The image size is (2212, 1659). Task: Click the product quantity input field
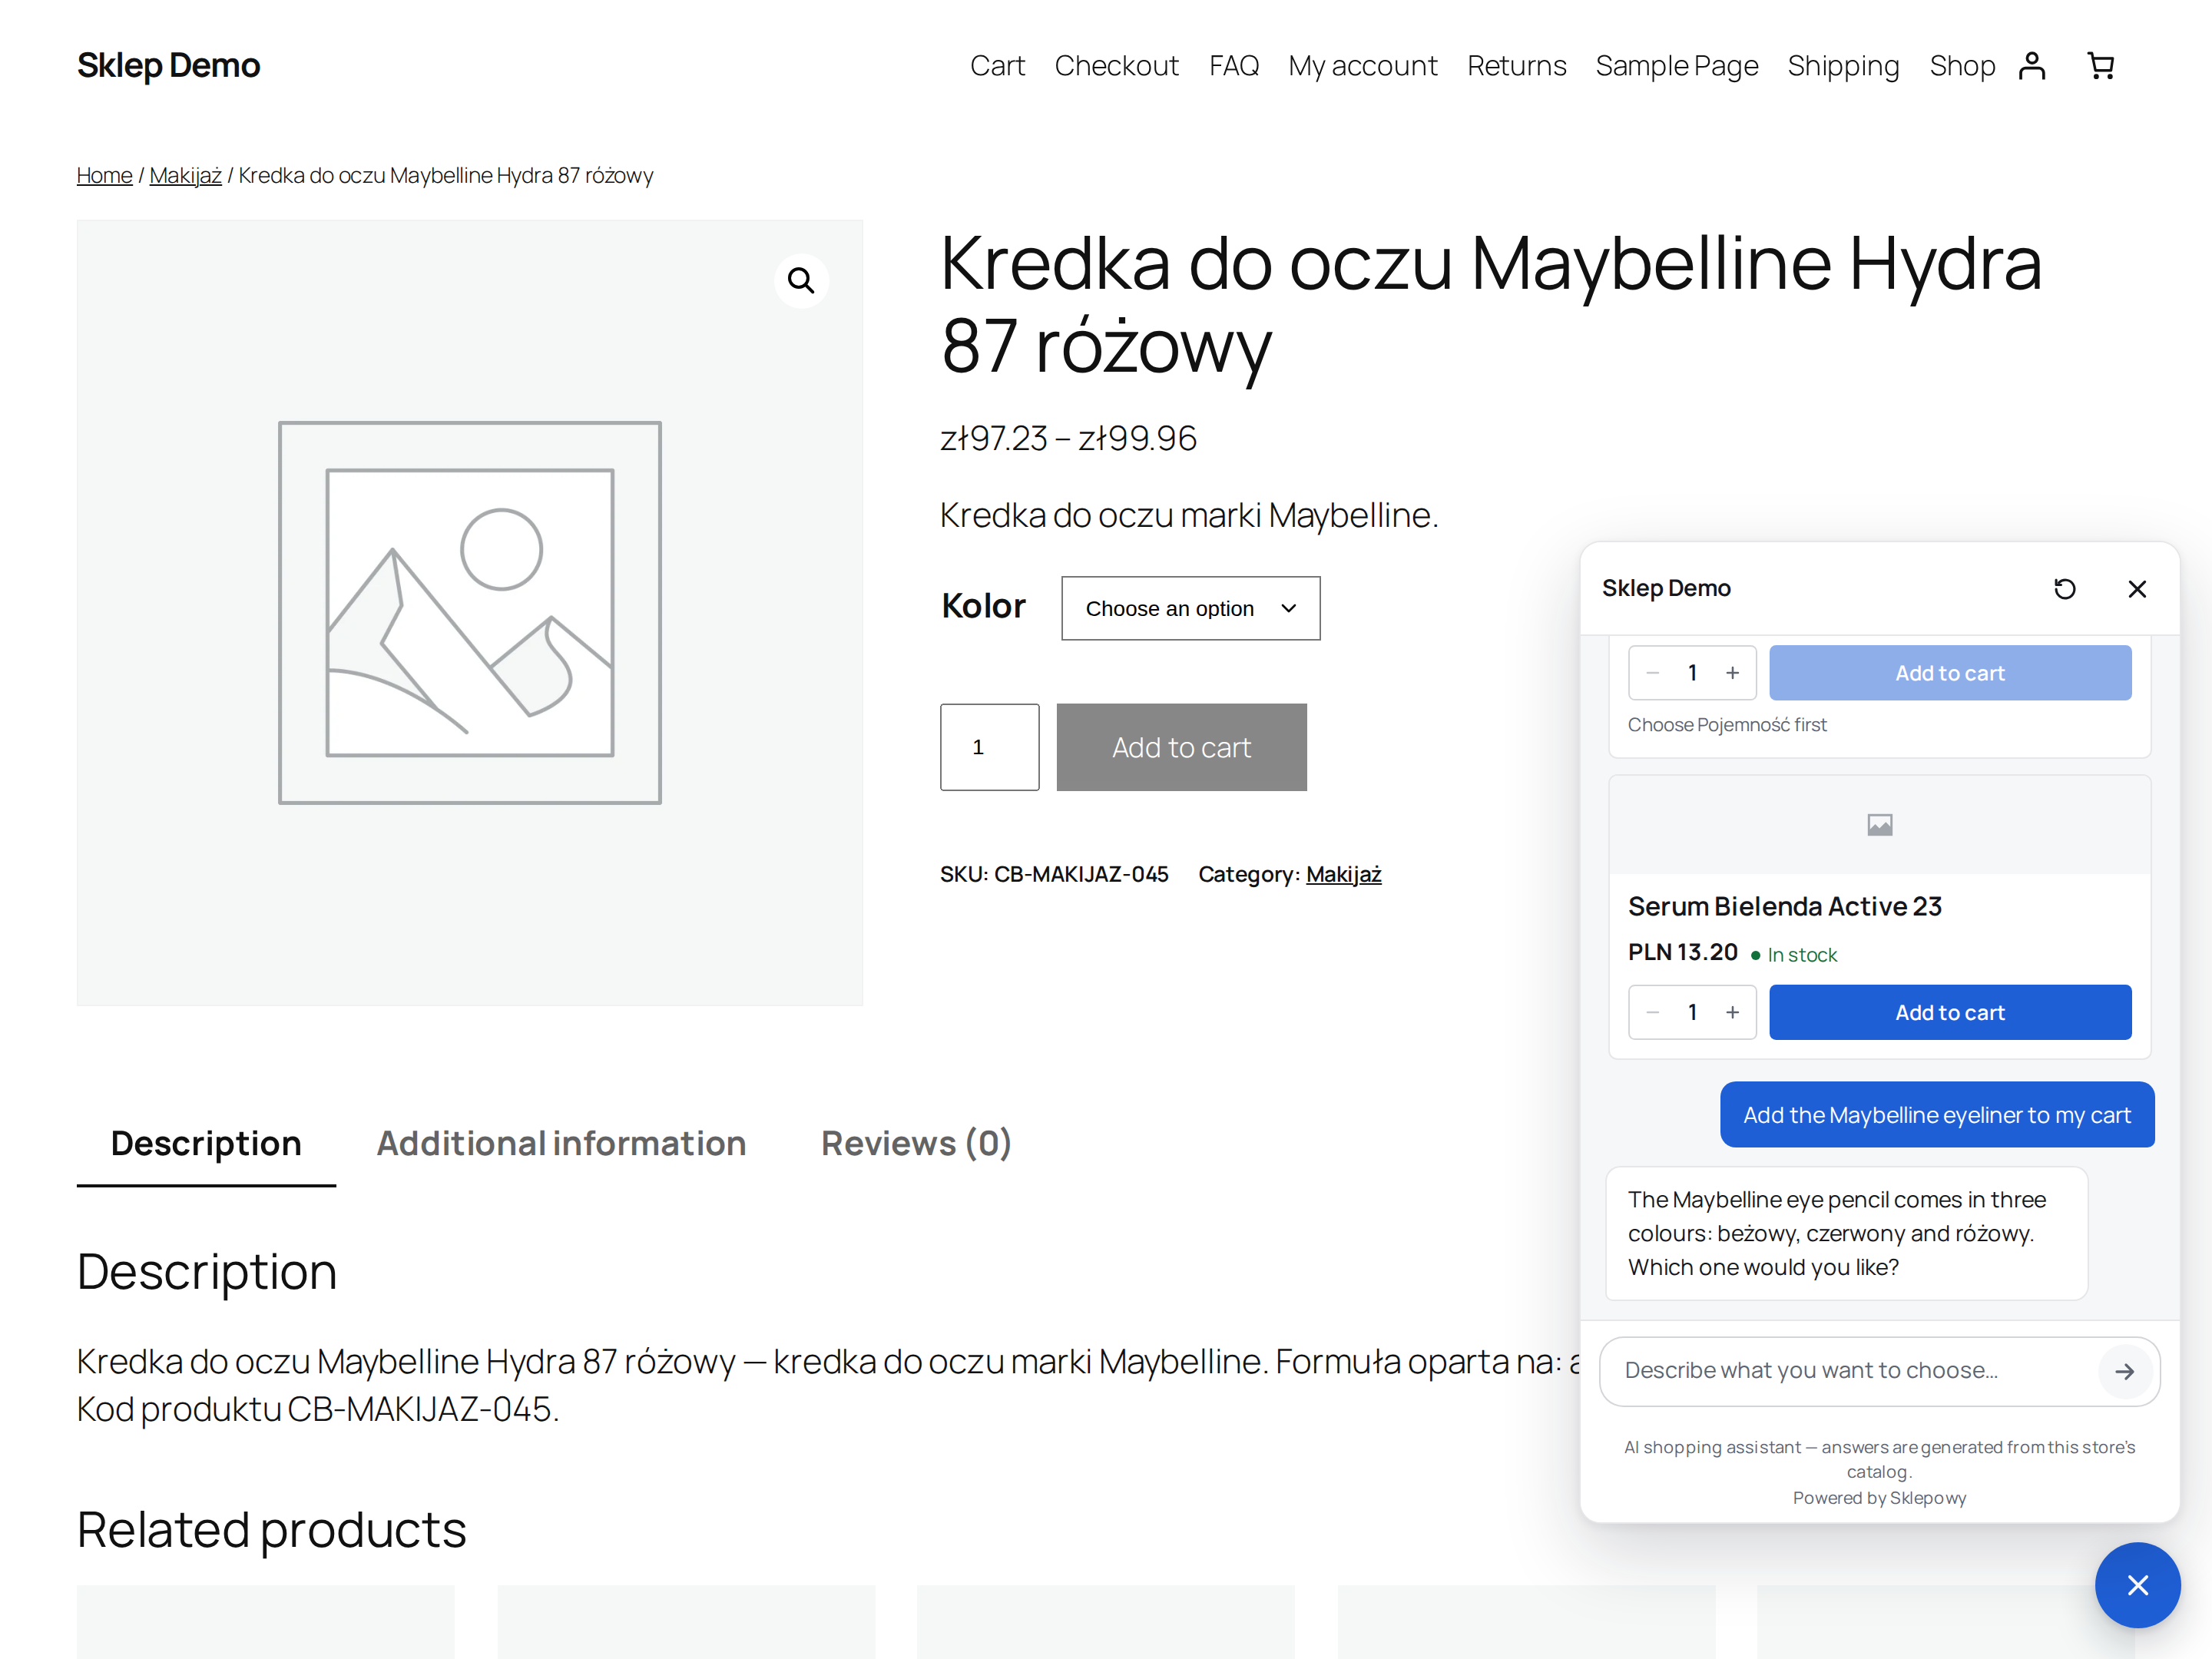click(x=989, y=747)
